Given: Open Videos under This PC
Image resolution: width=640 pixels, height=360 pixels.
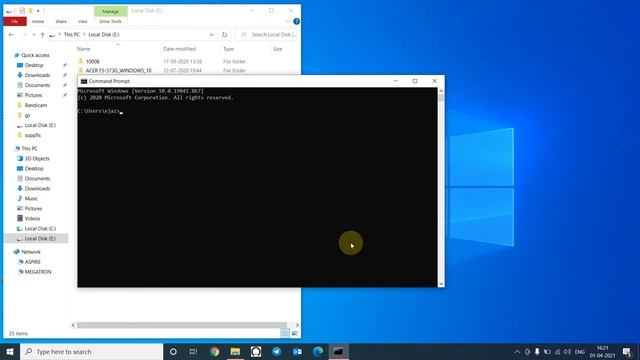Looking at the screenshot, I should click(x=32, y=218).
